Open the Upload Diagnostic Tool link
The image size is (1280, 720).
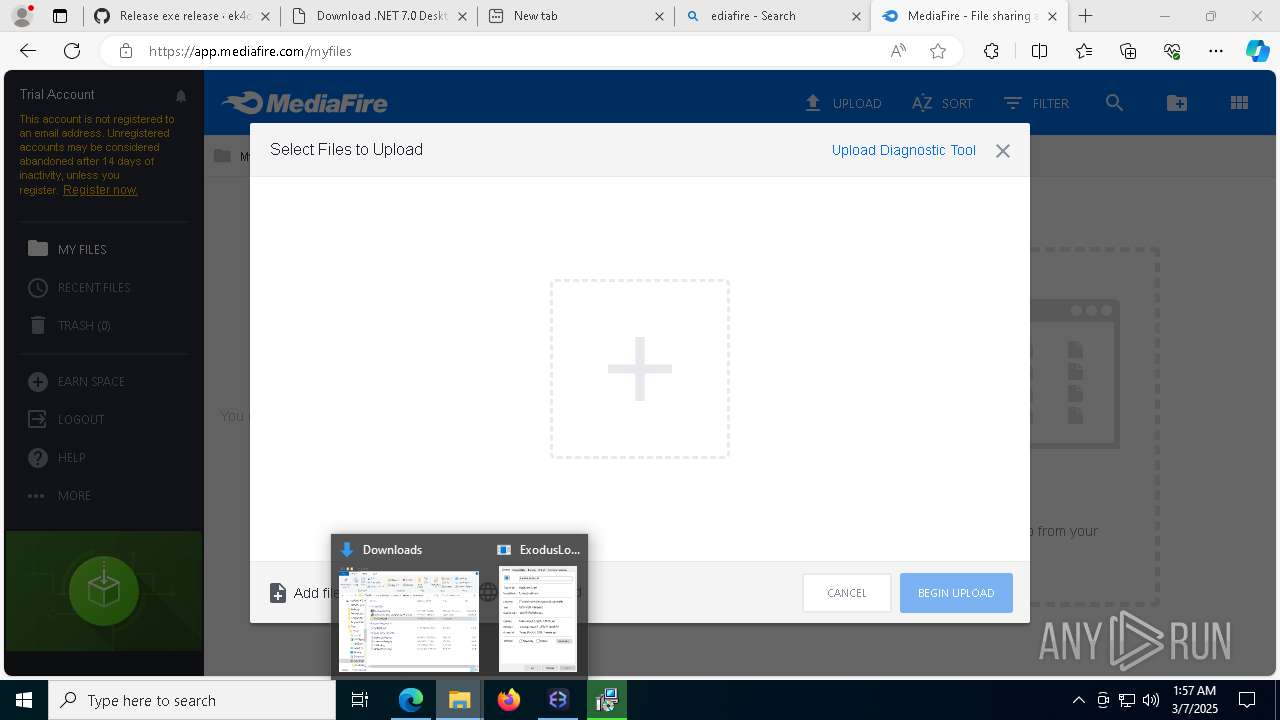click(x=904, y=150)
